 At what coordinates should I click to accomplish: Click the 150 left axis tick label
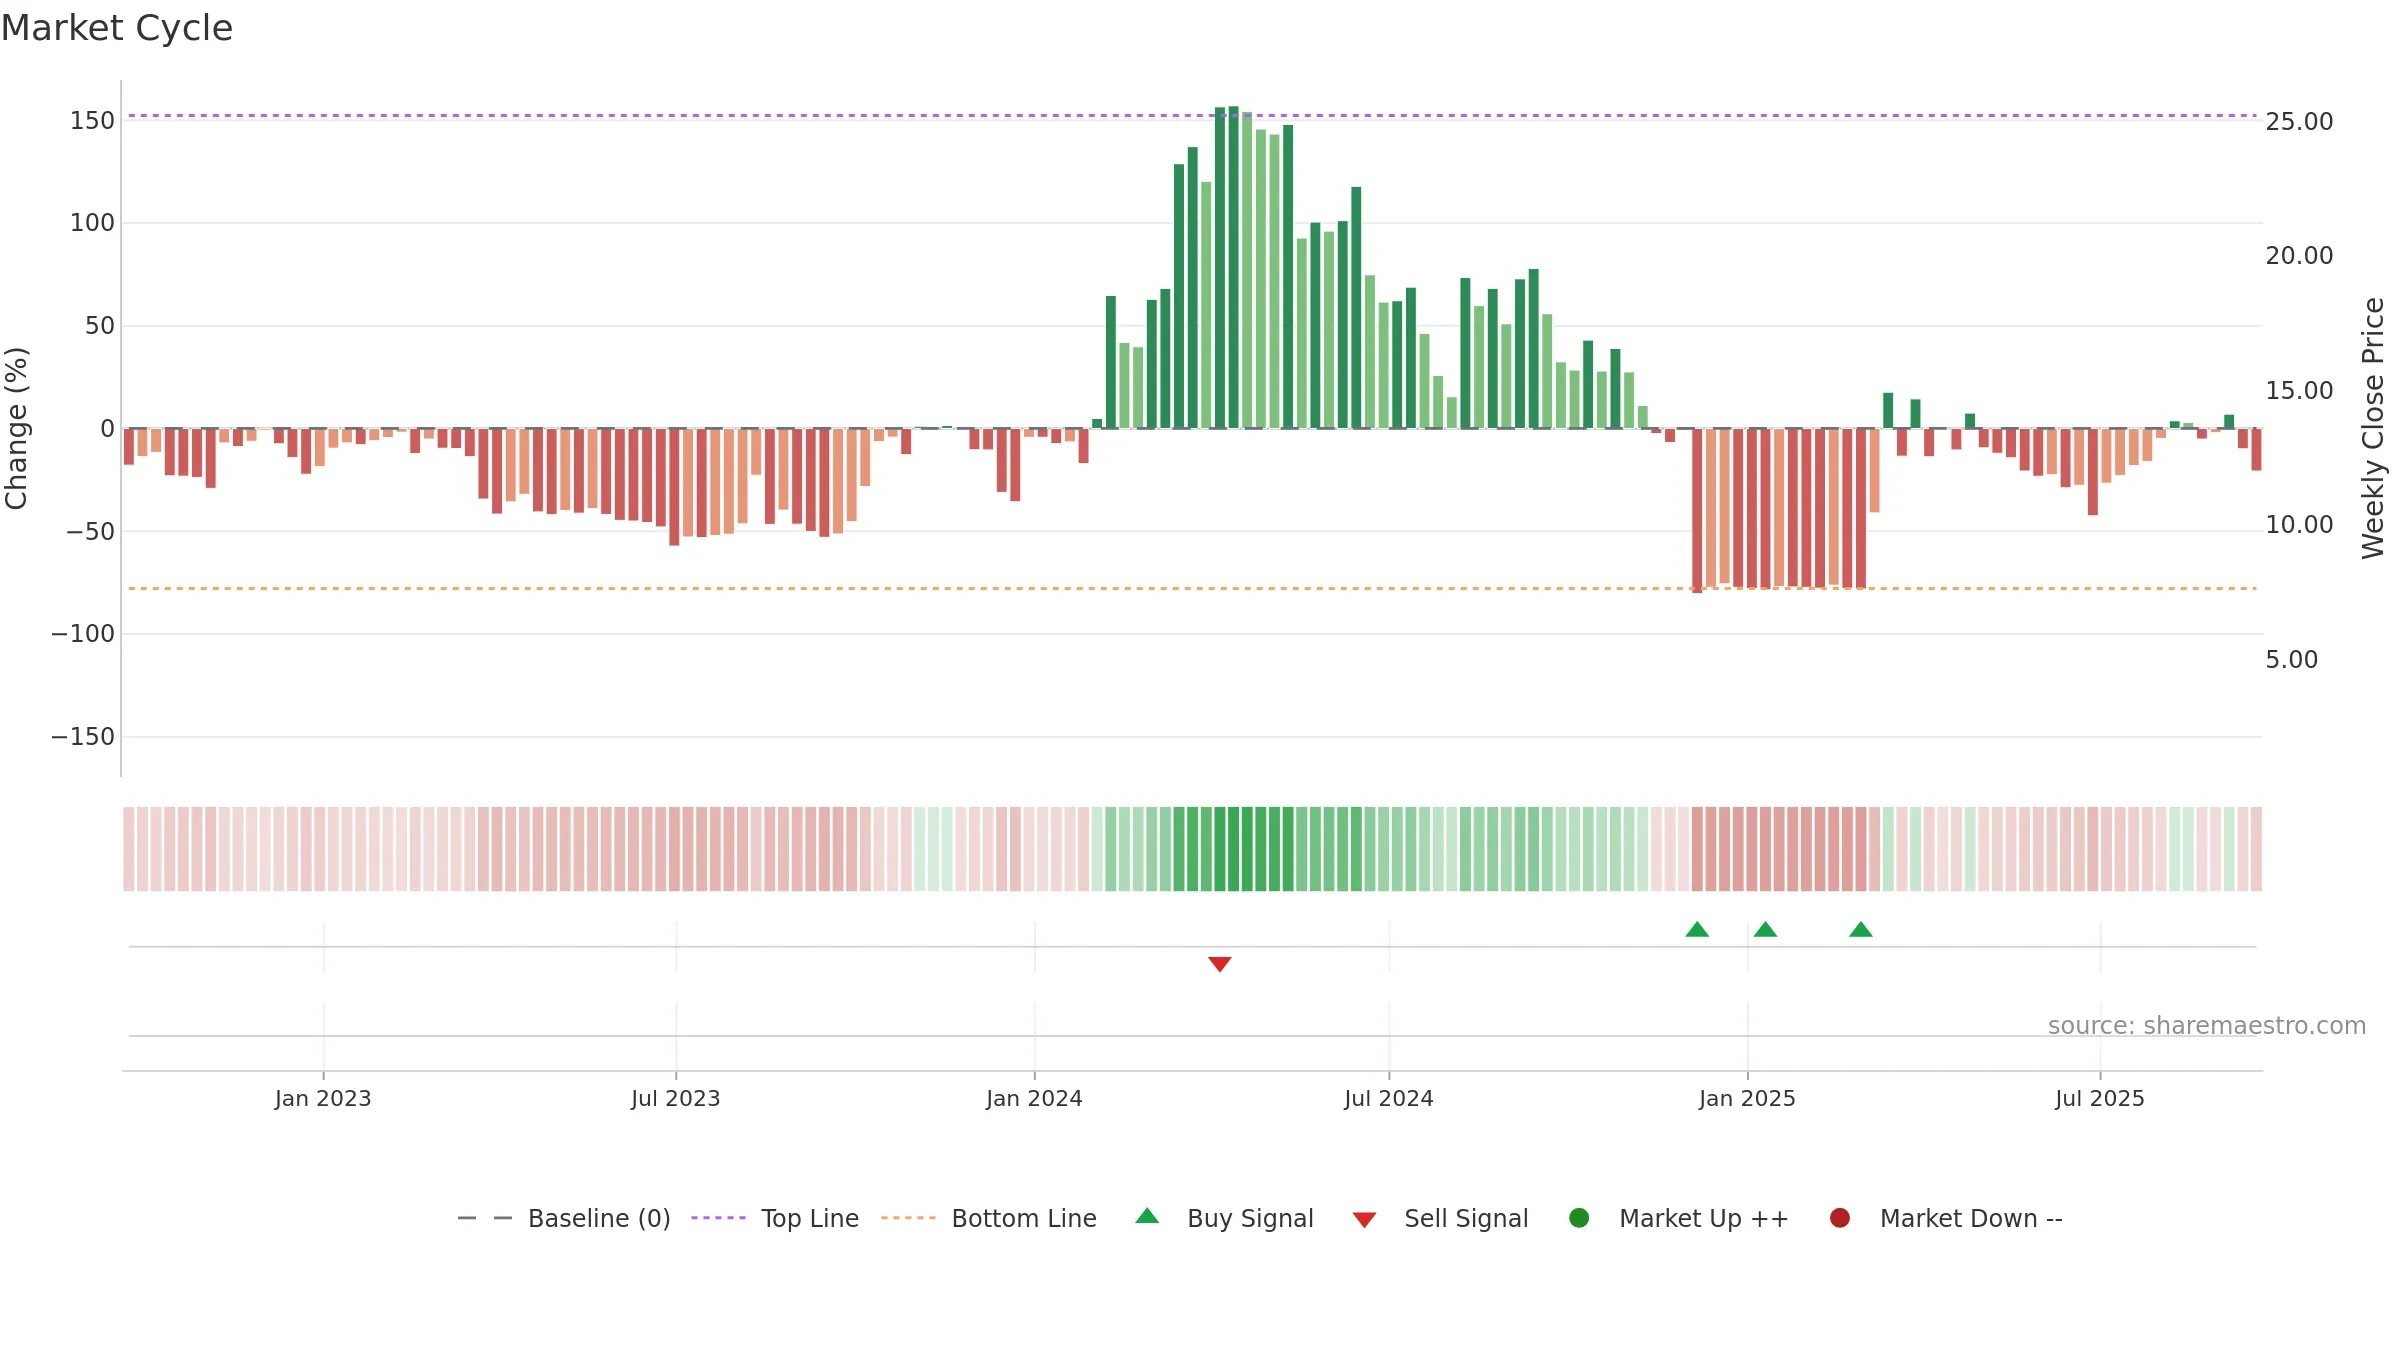[92, 121]
